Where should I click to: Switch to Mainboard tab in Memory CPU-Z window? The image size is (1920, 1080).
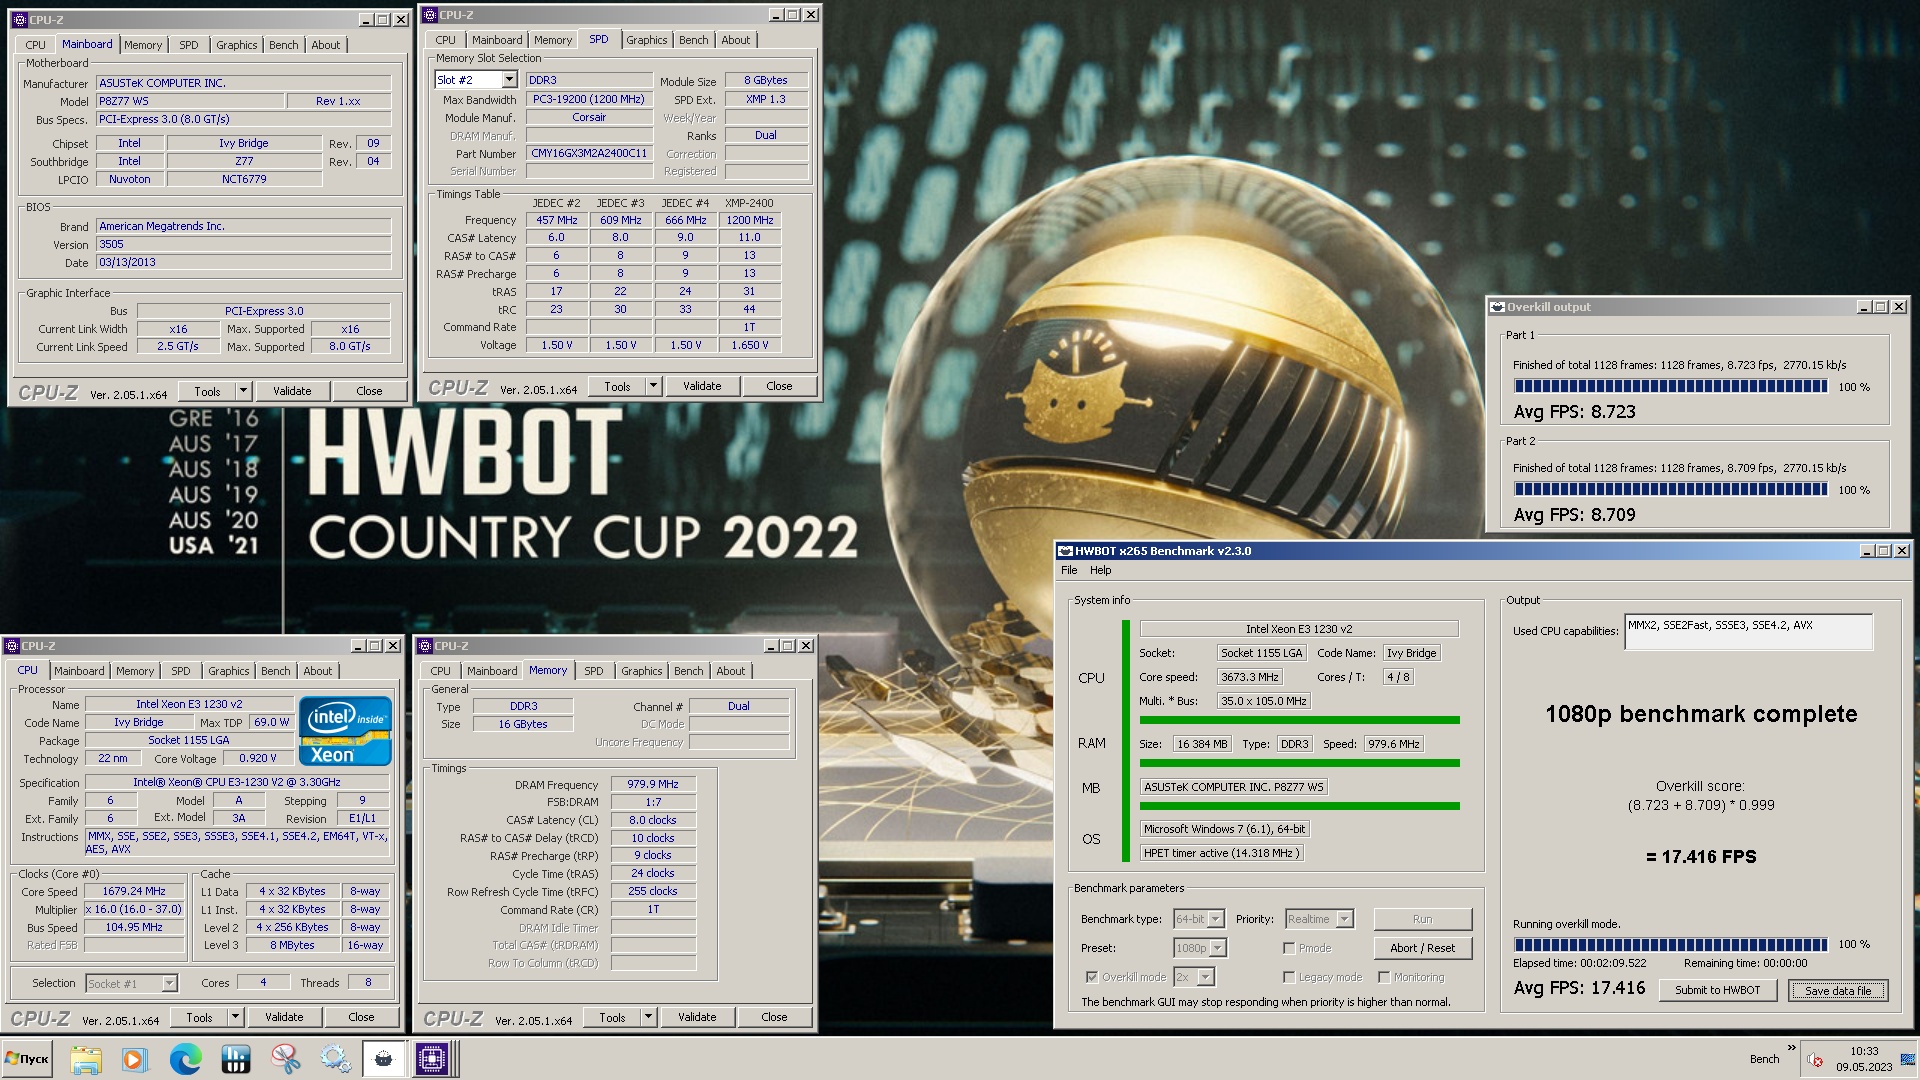pos(492,671)
